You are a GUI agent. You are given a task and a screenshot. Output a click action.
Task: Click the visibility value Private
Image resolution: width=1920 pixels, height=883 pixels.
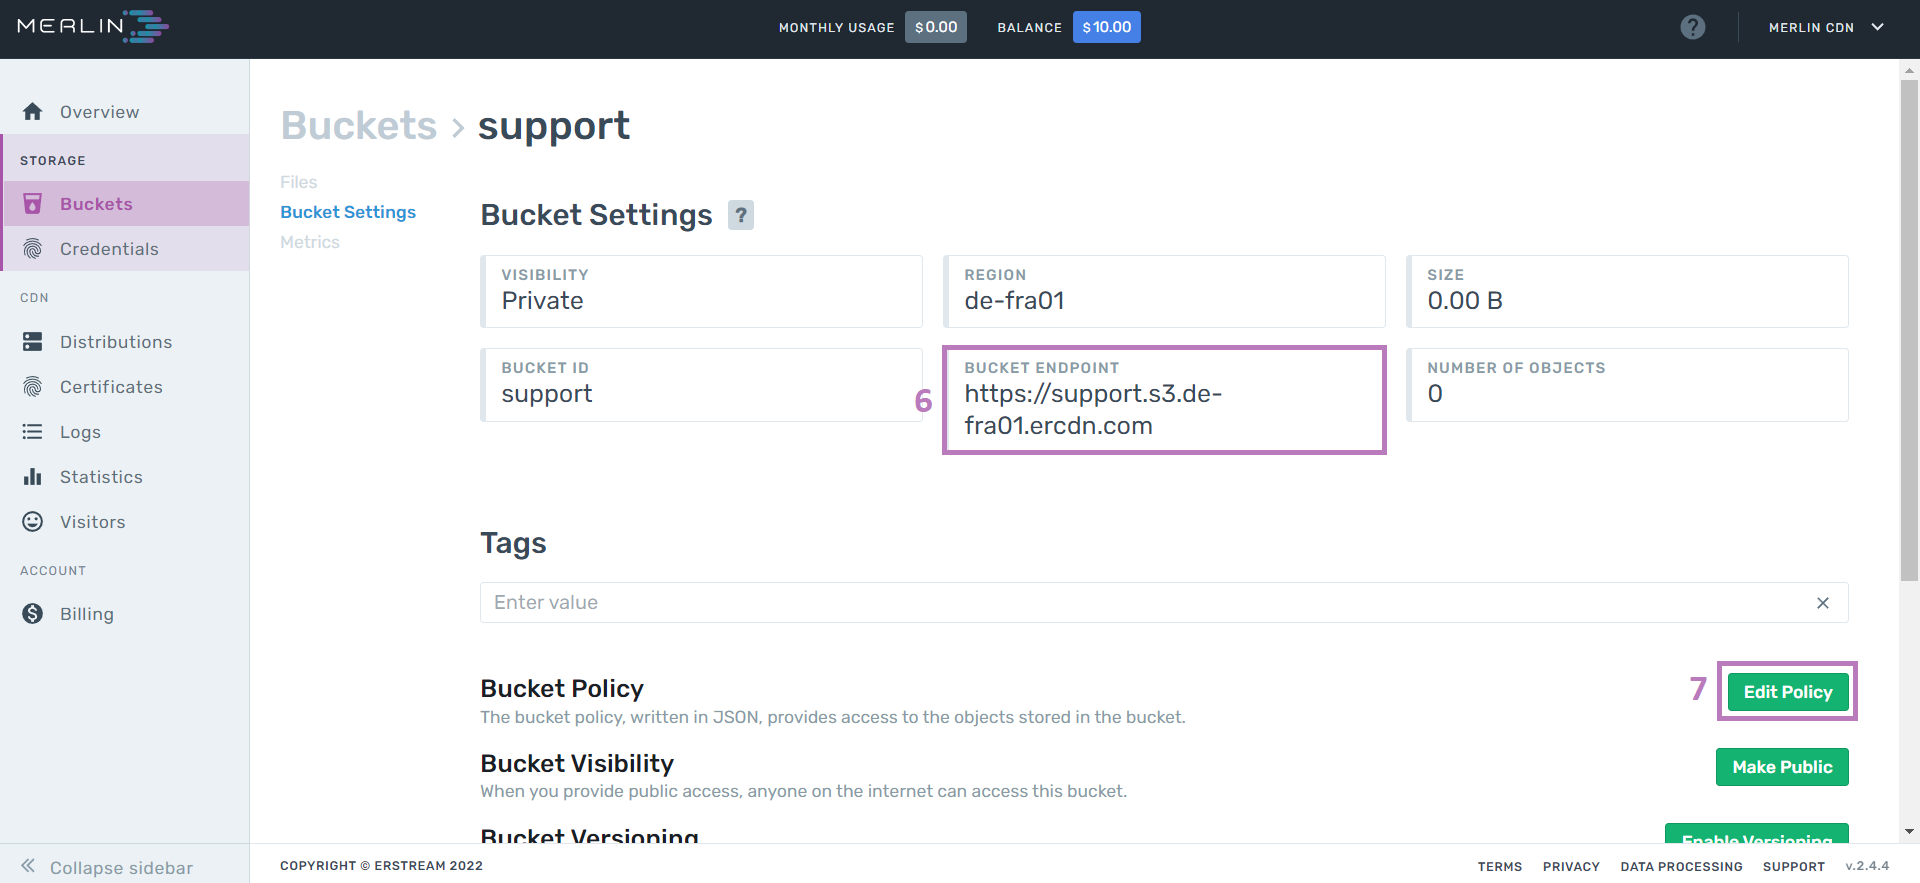point(542,301)
